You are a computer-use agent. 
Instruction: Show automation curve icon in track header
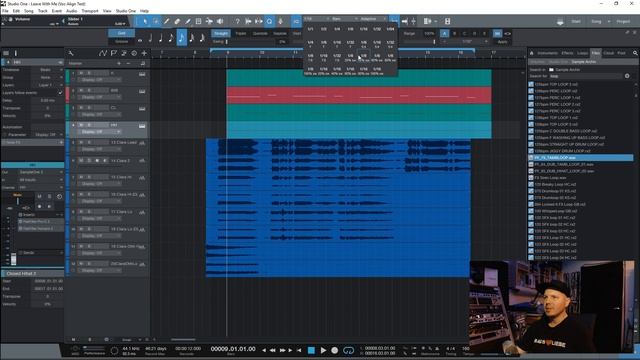pyautogui.click(x=102, y=53)
